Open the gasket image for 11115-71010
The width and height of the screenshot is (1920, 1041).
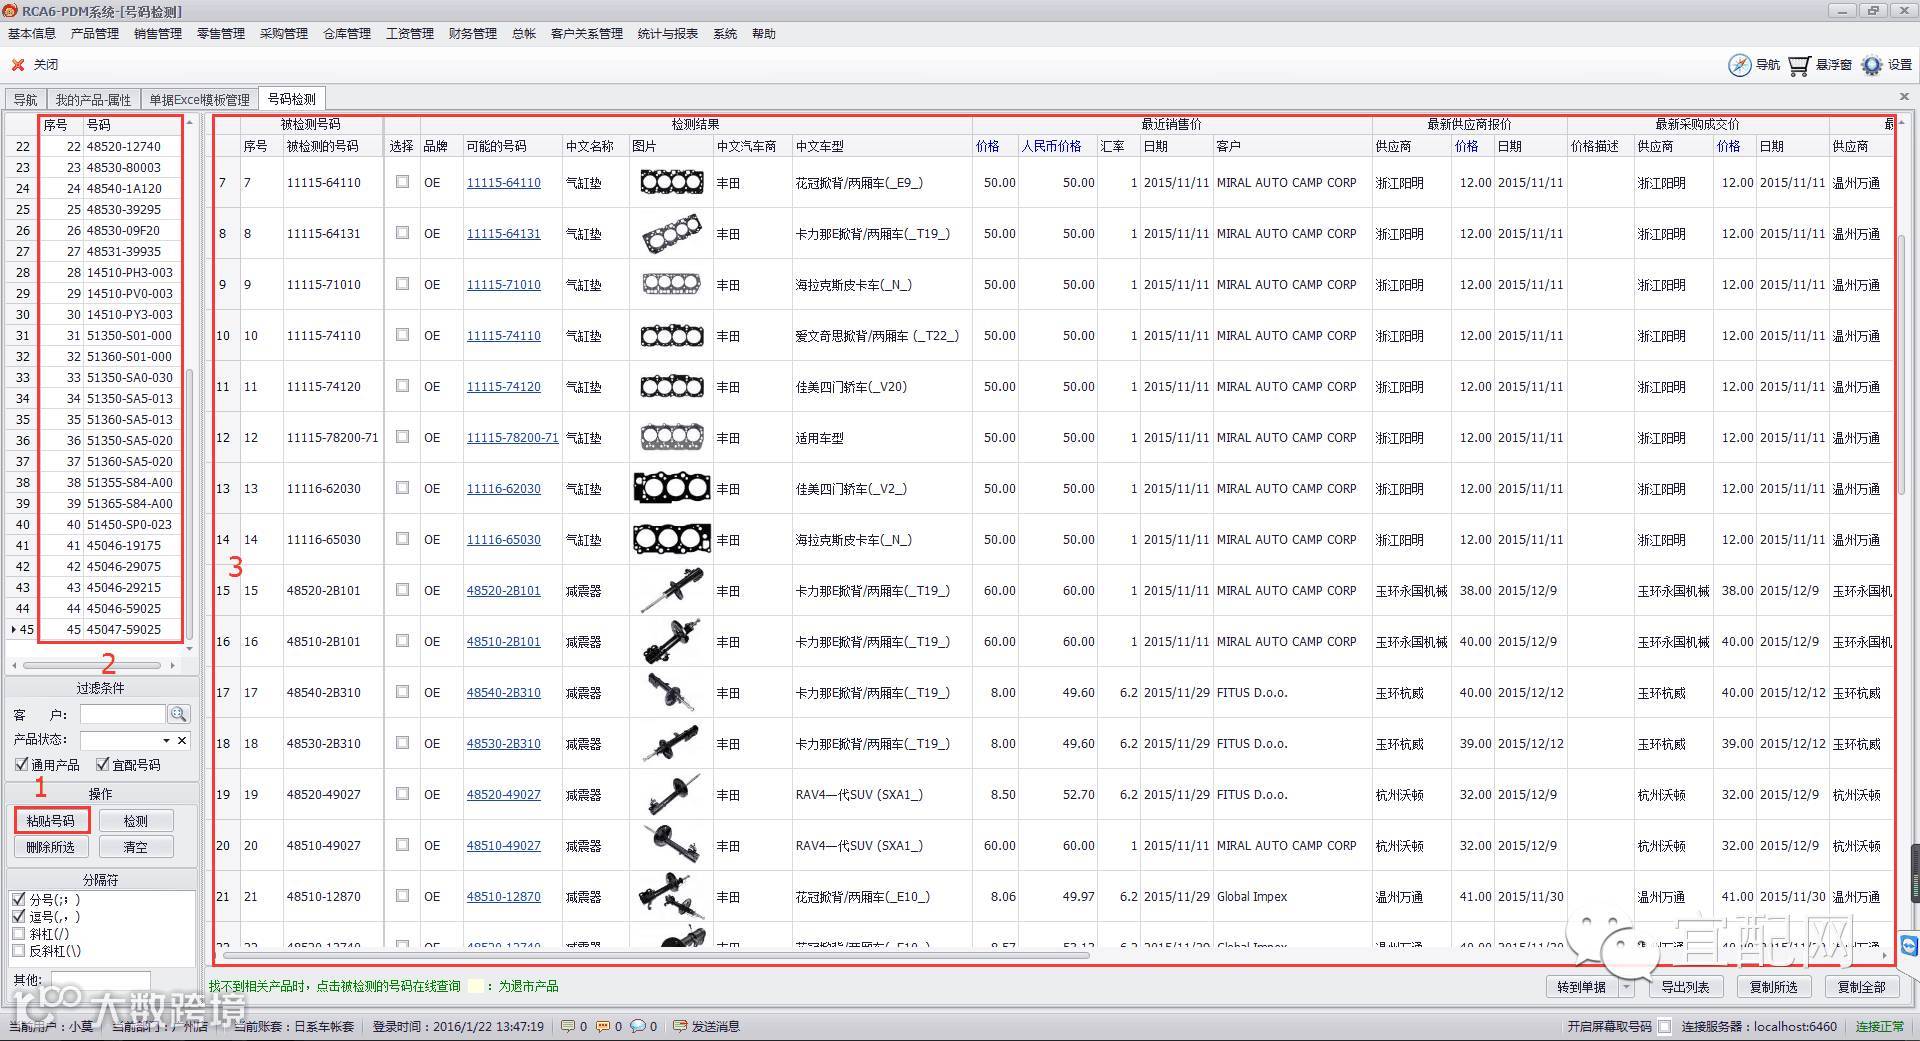click(x=671, y=285)
